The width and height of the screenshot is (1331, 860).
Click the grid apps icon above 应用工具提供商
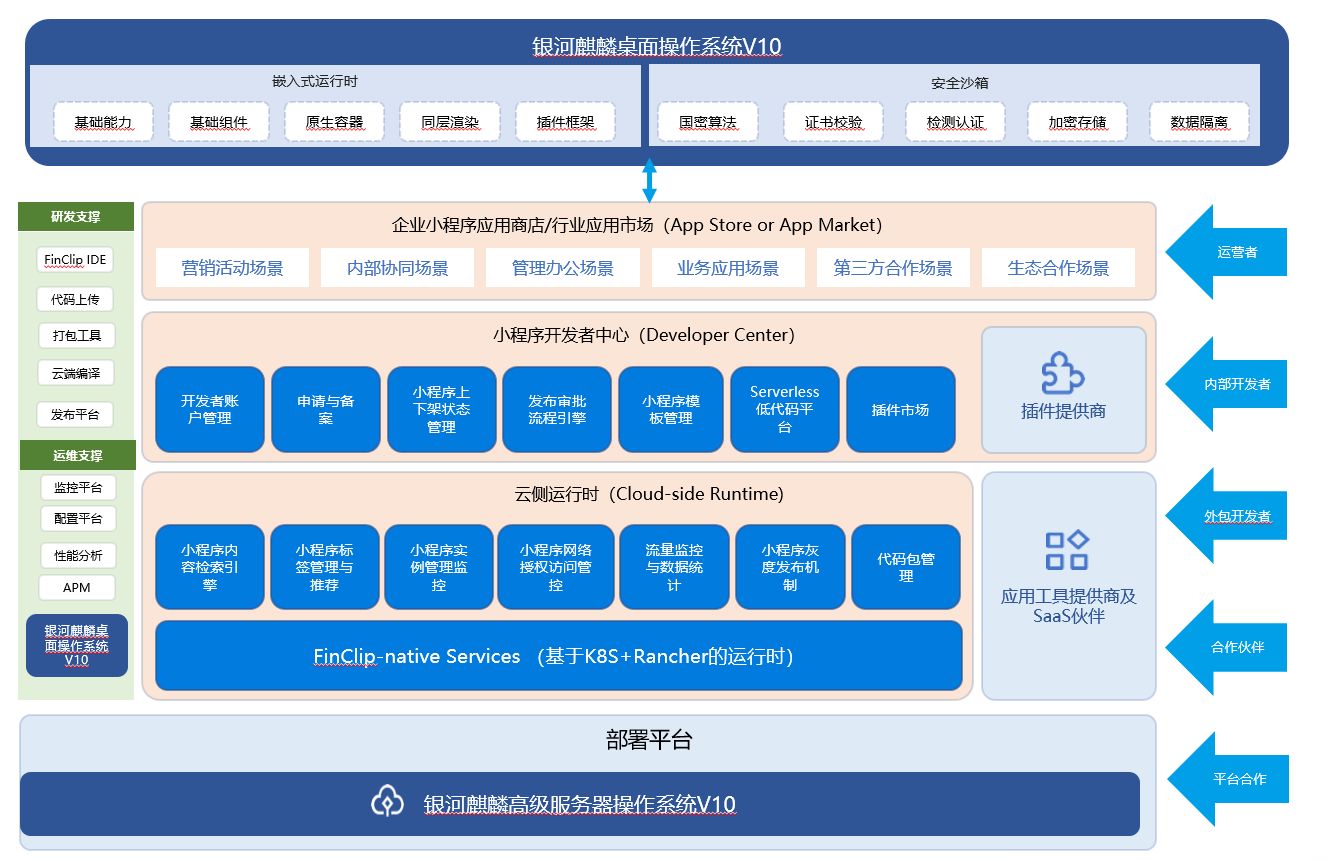[1066, 550]
